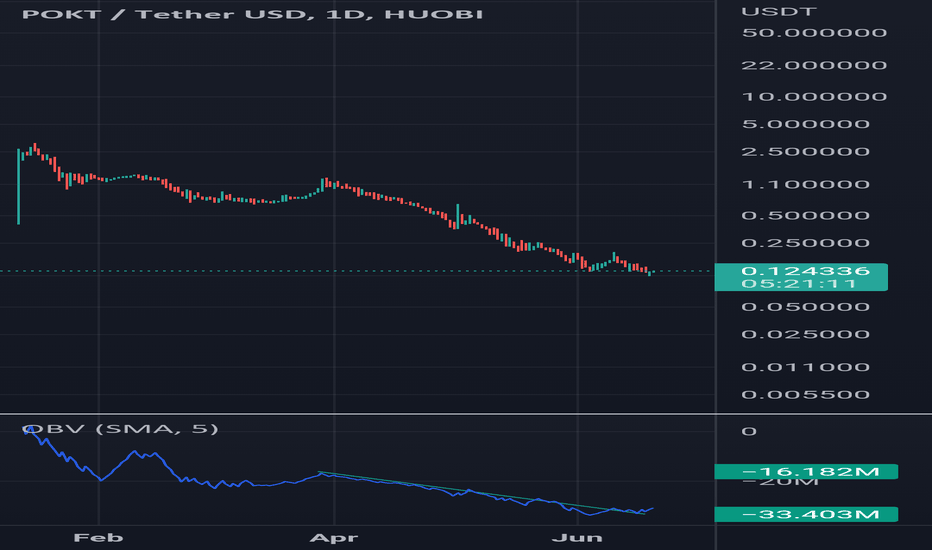932x550 pixels.
Task: Click the OBV (SMA, 5) indicator label
Action: tap(120, 429)
